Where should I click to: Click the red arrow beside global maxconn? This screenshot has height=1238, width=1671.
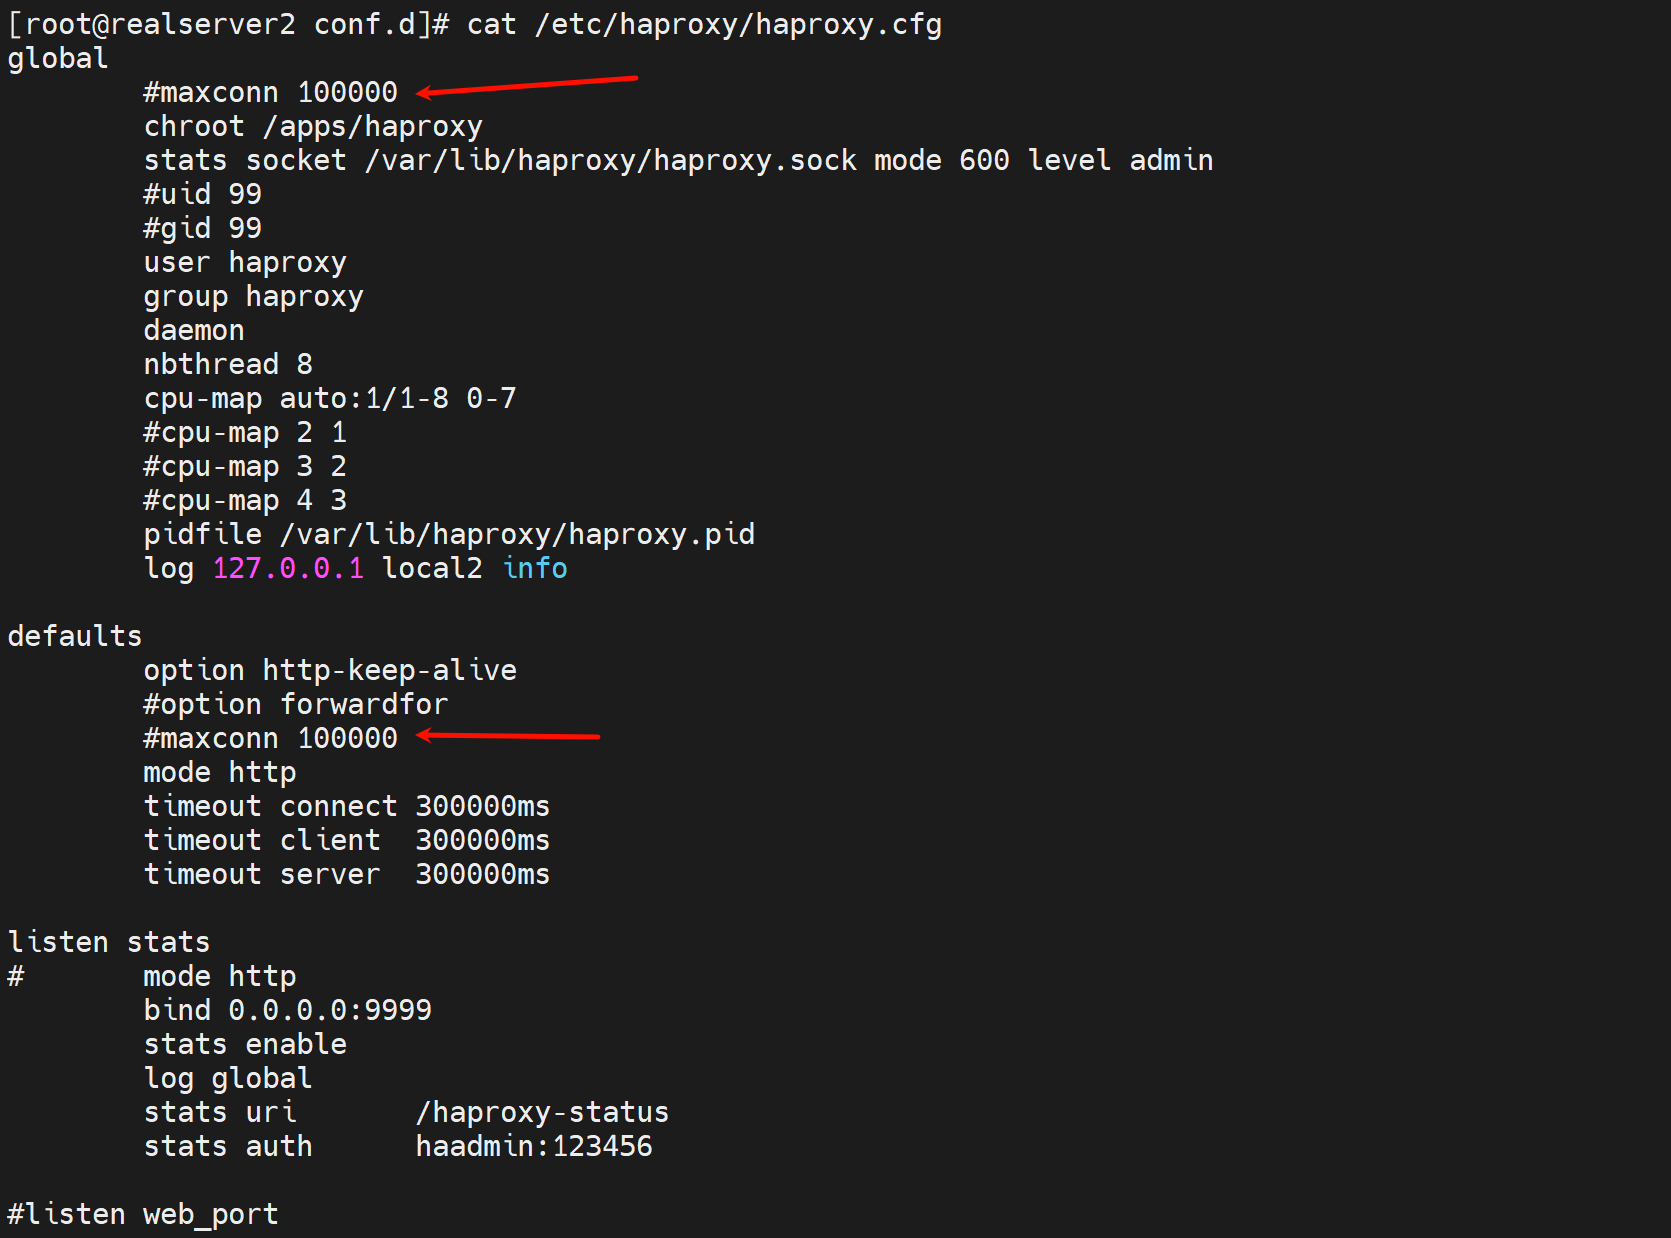526,85
